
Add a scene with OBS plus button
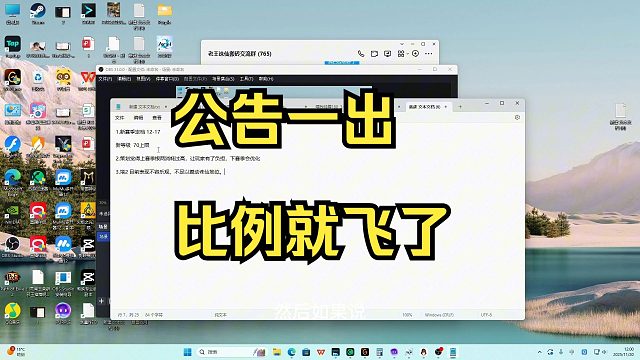point(101,301)
